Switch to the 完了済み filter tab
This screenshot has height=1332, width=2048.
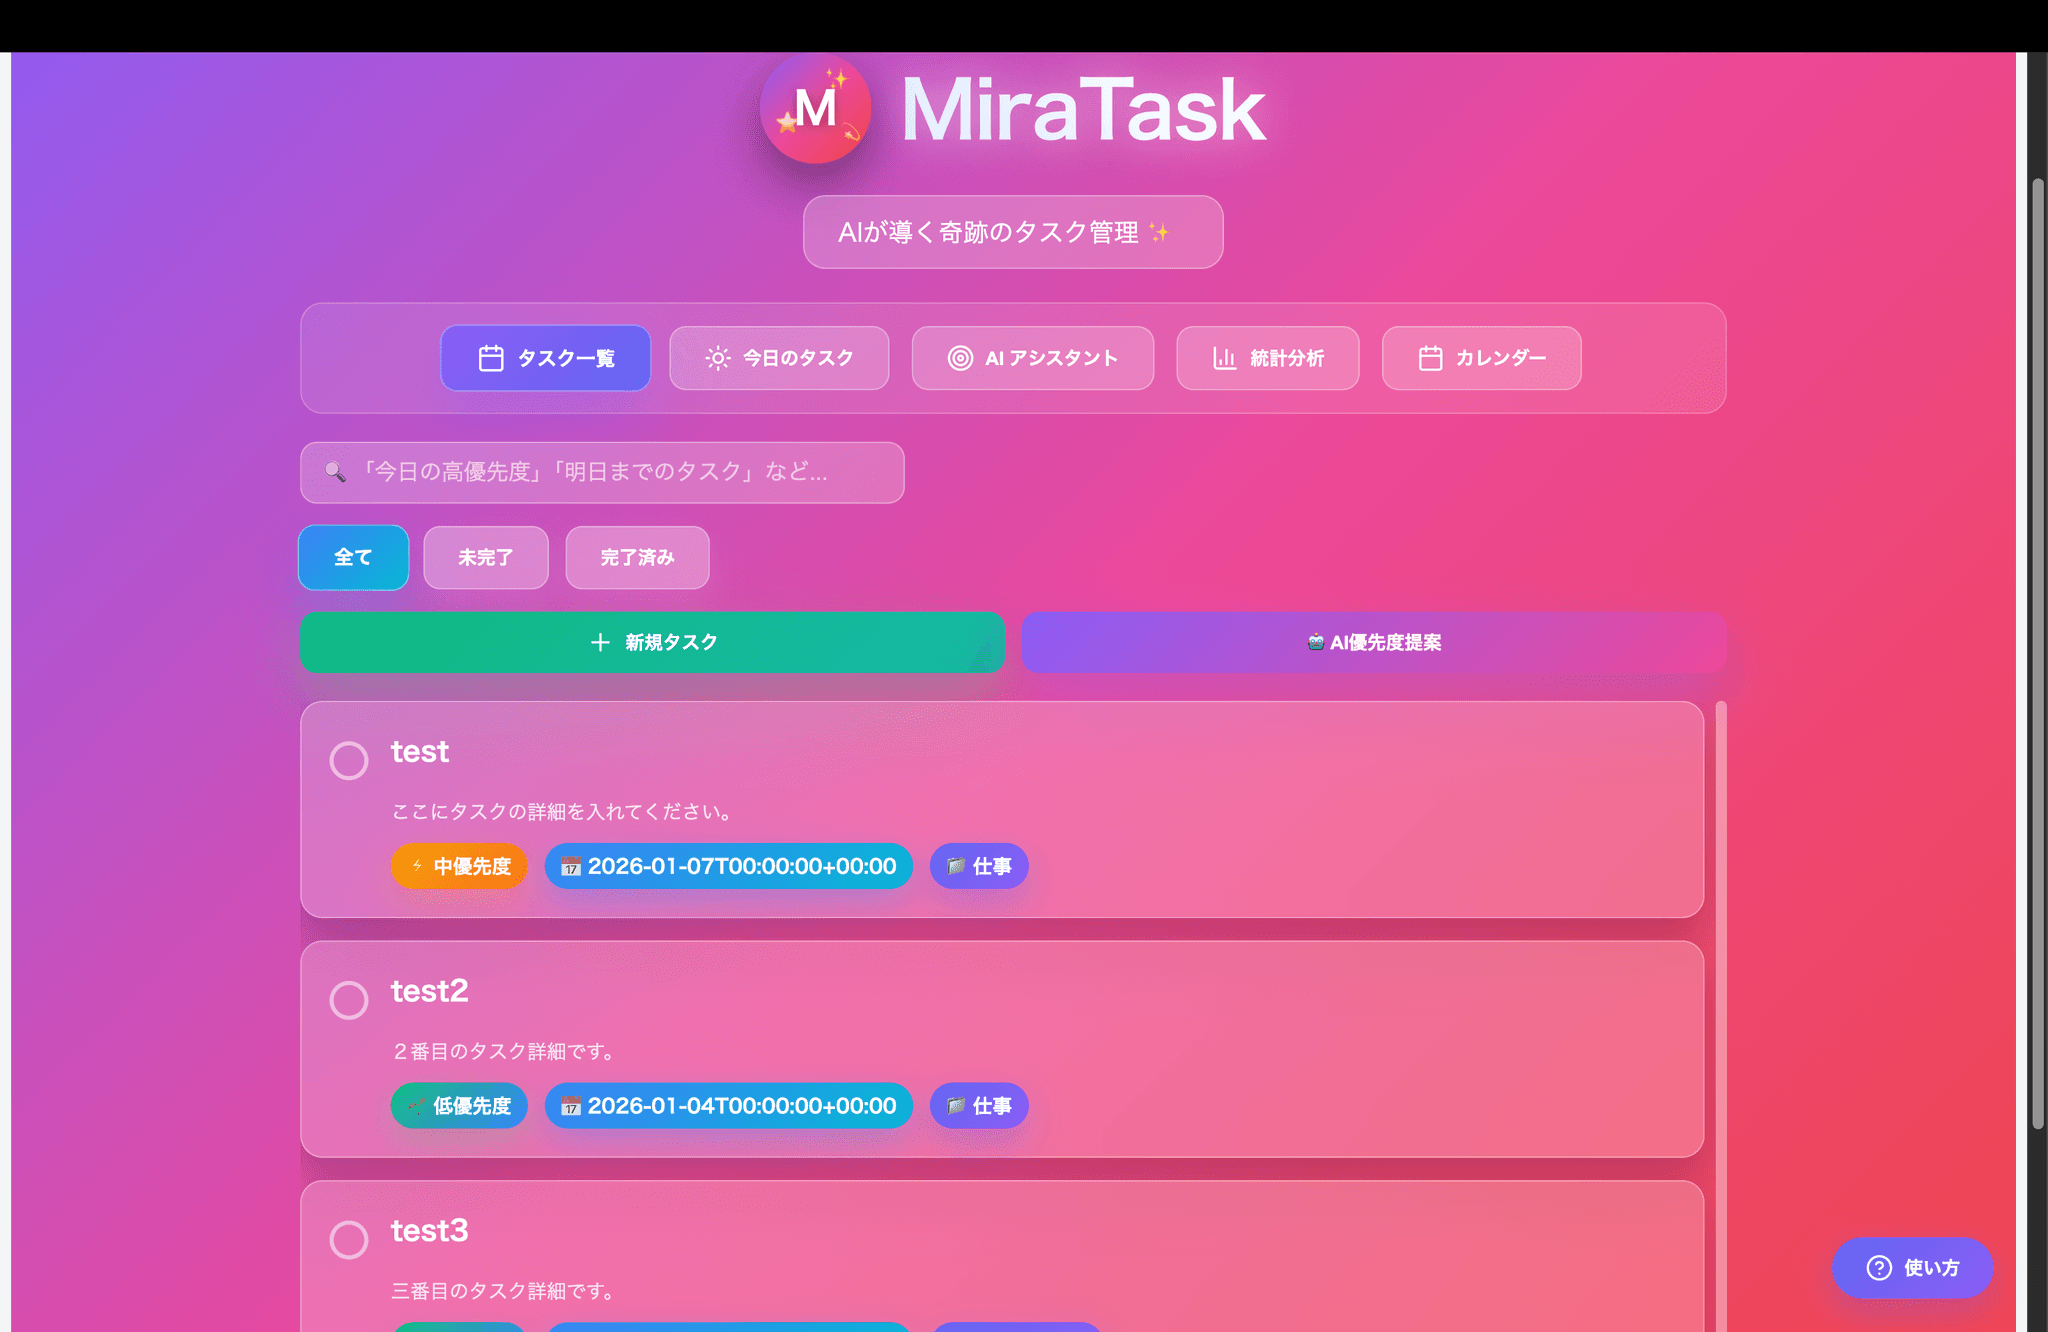pos(637,558)
